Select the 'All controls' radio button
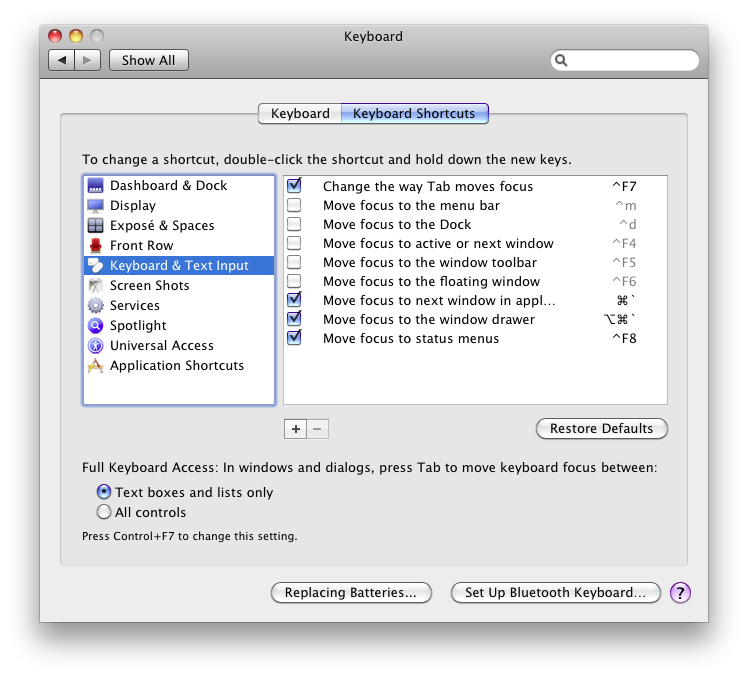The width and height of the screenshot is (748, 677). point(104,512)
